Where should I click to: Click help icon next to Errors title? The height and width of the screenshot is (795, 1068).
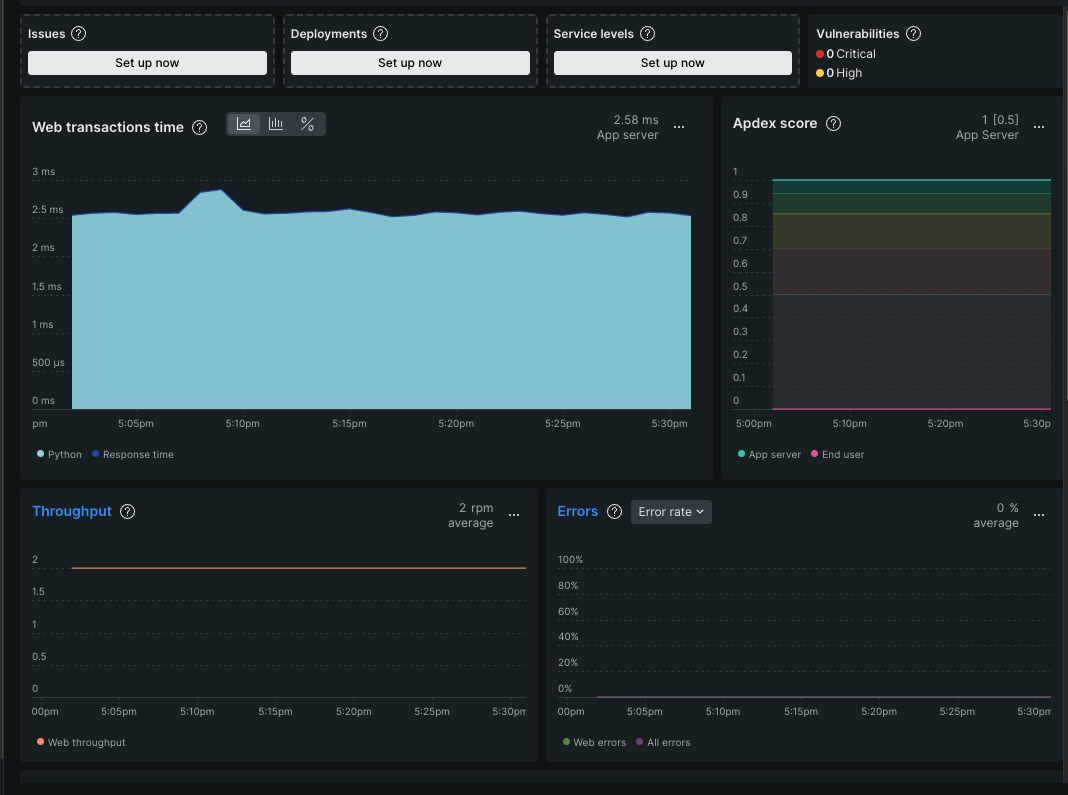[x=614, y=512]
